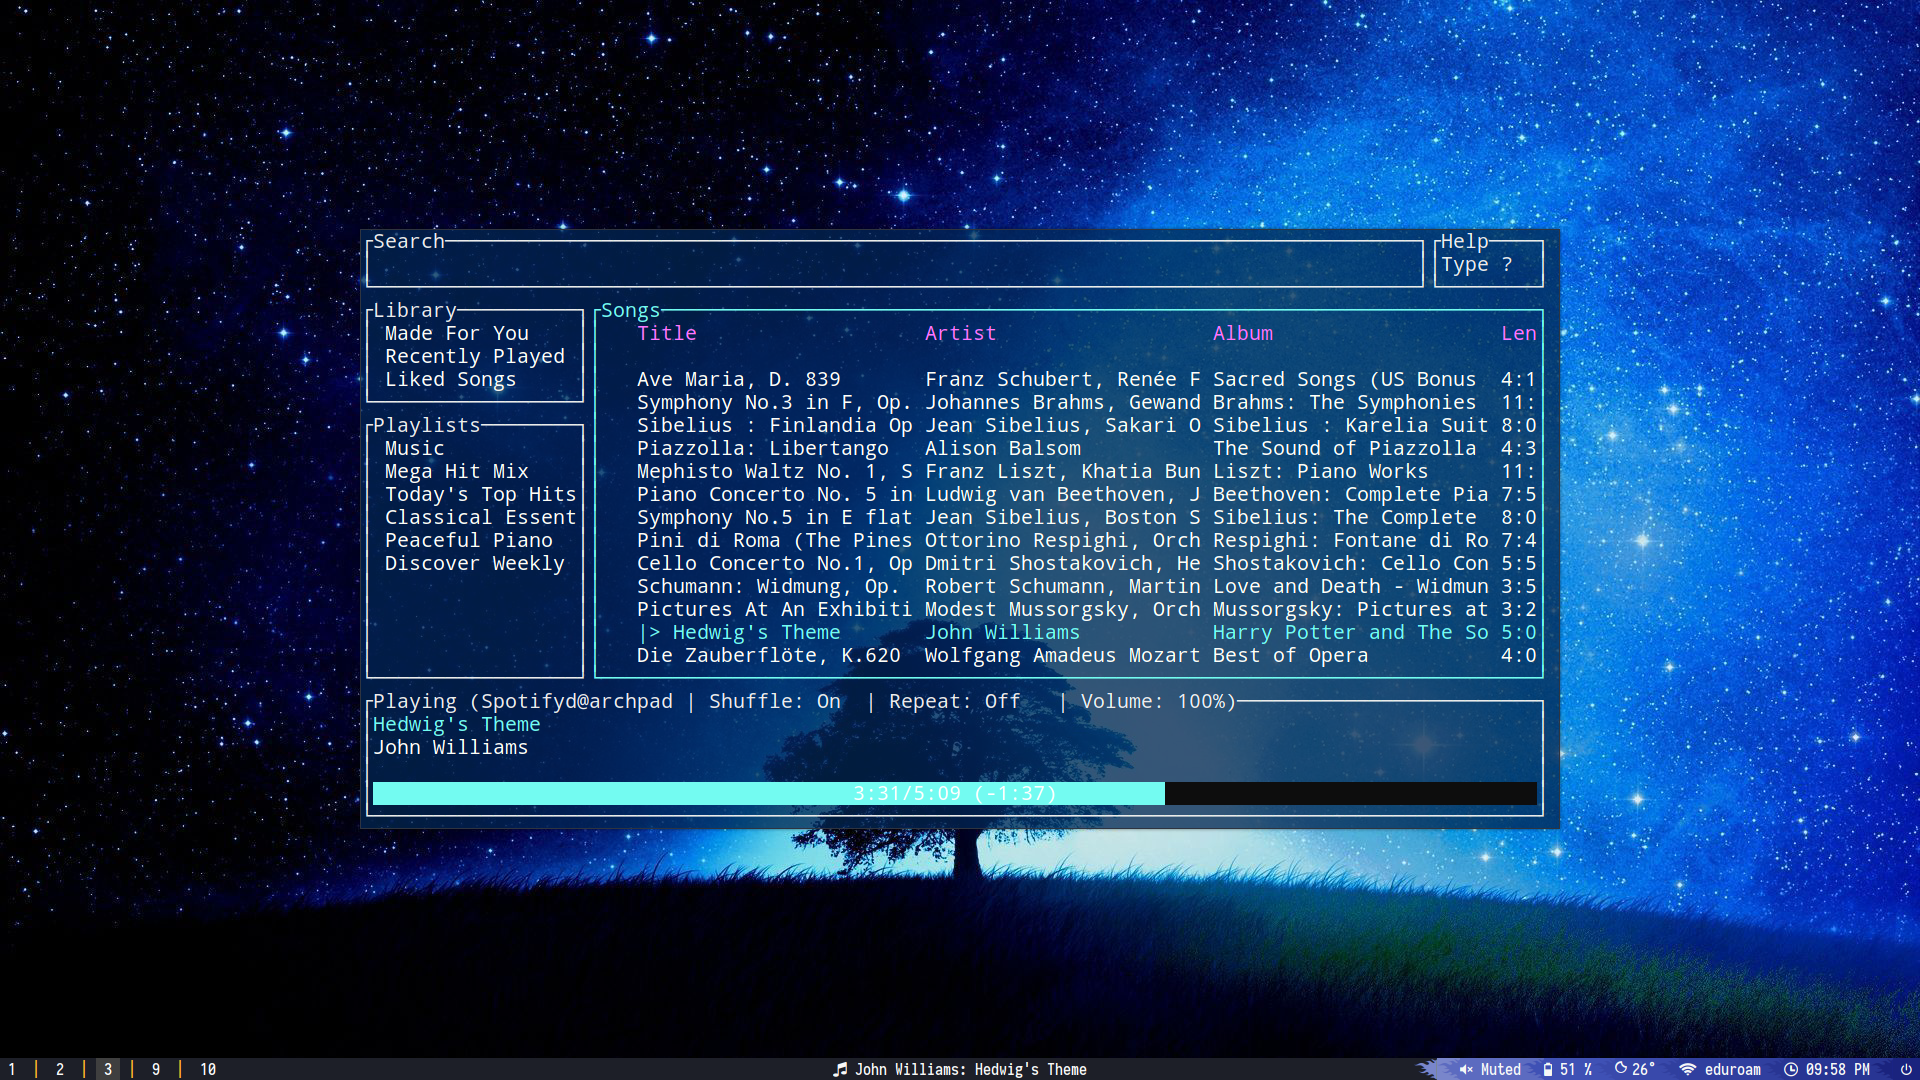Click artist Alison Balsom

pos(1003,448)
